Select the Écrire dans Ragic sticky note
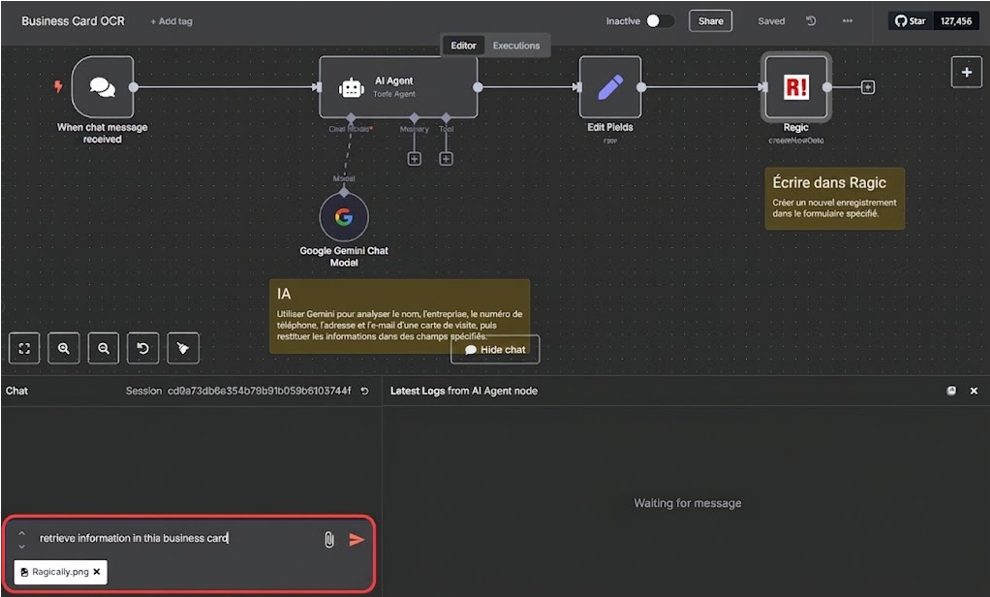Image resolution: width=990 pixels, height=597 pixels. [835, 198]
